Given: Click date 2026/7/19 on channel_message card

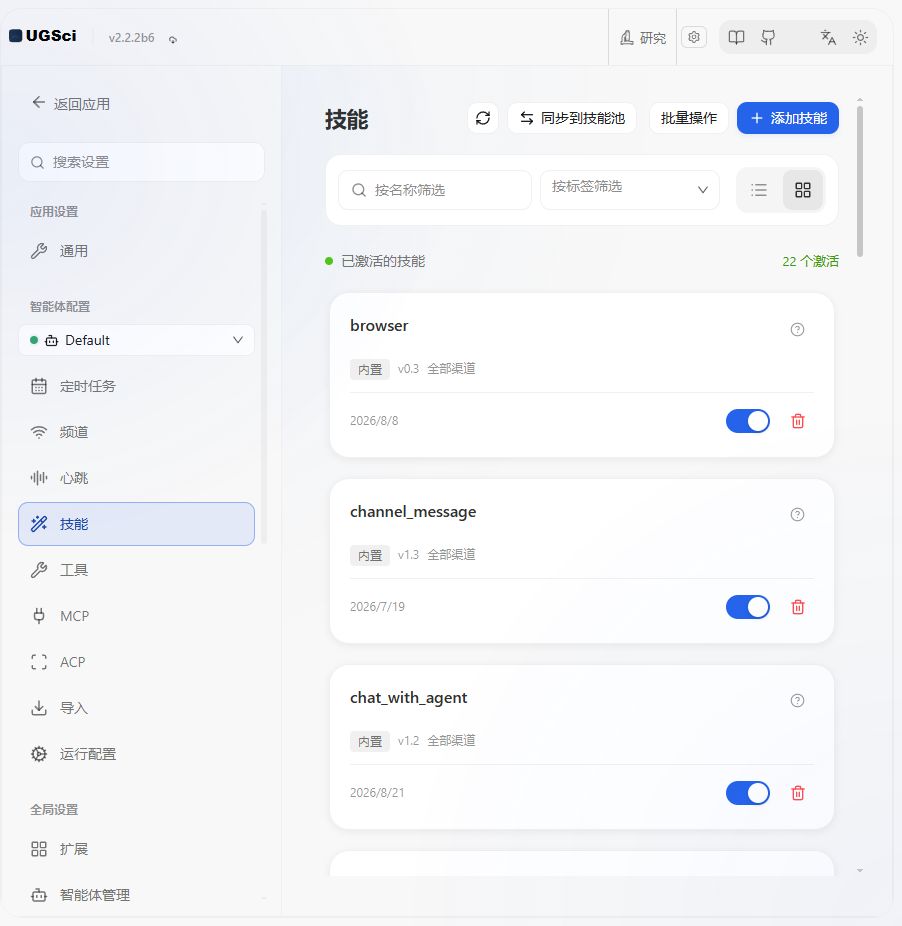Looking at the screenshot, I should pos(377,607).
